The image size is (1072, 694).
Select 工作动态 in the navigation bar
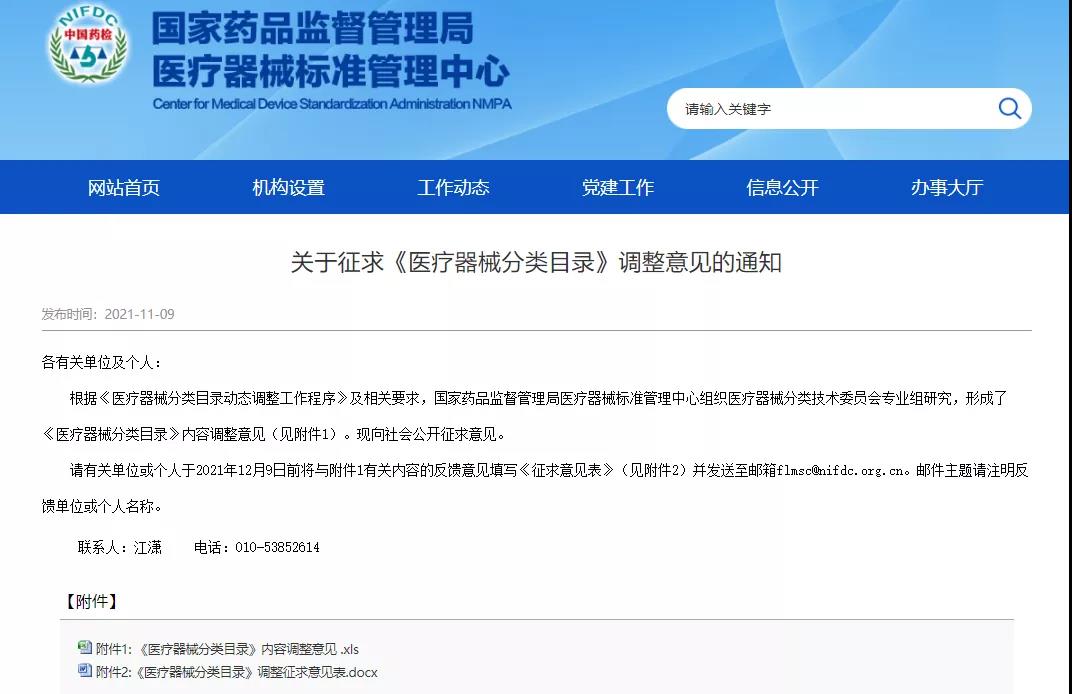tap(453, 187)
